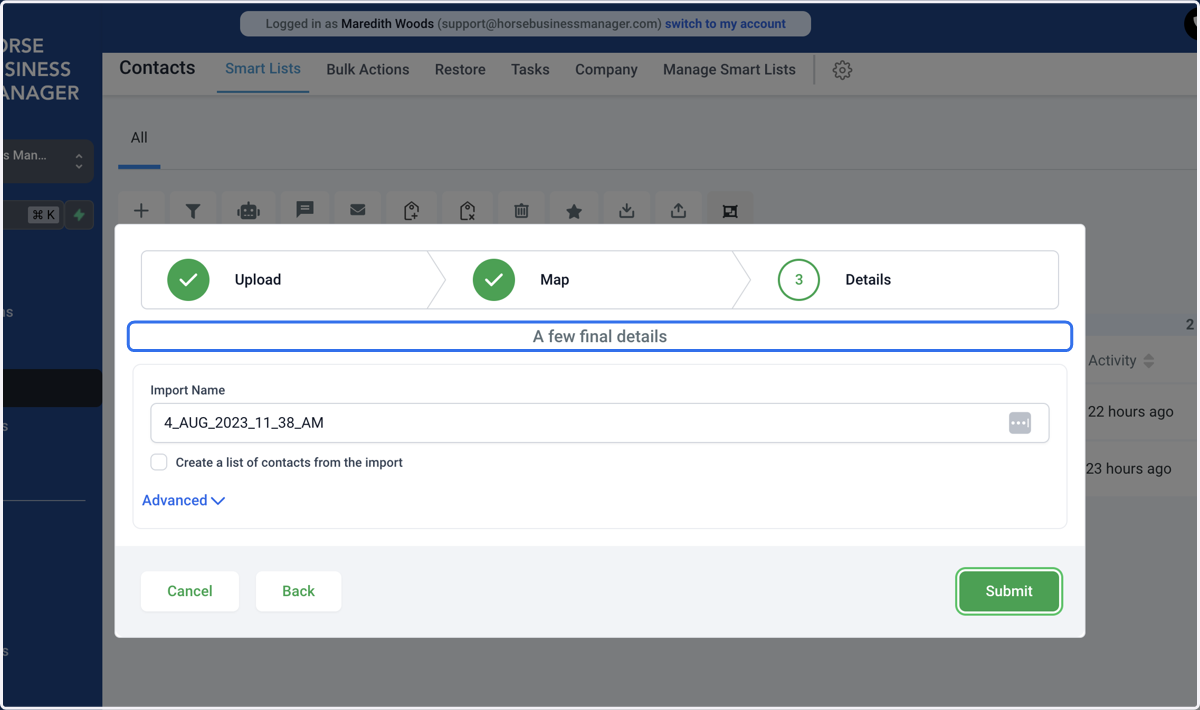Open the filter funnel icon

tap(193, 210)
